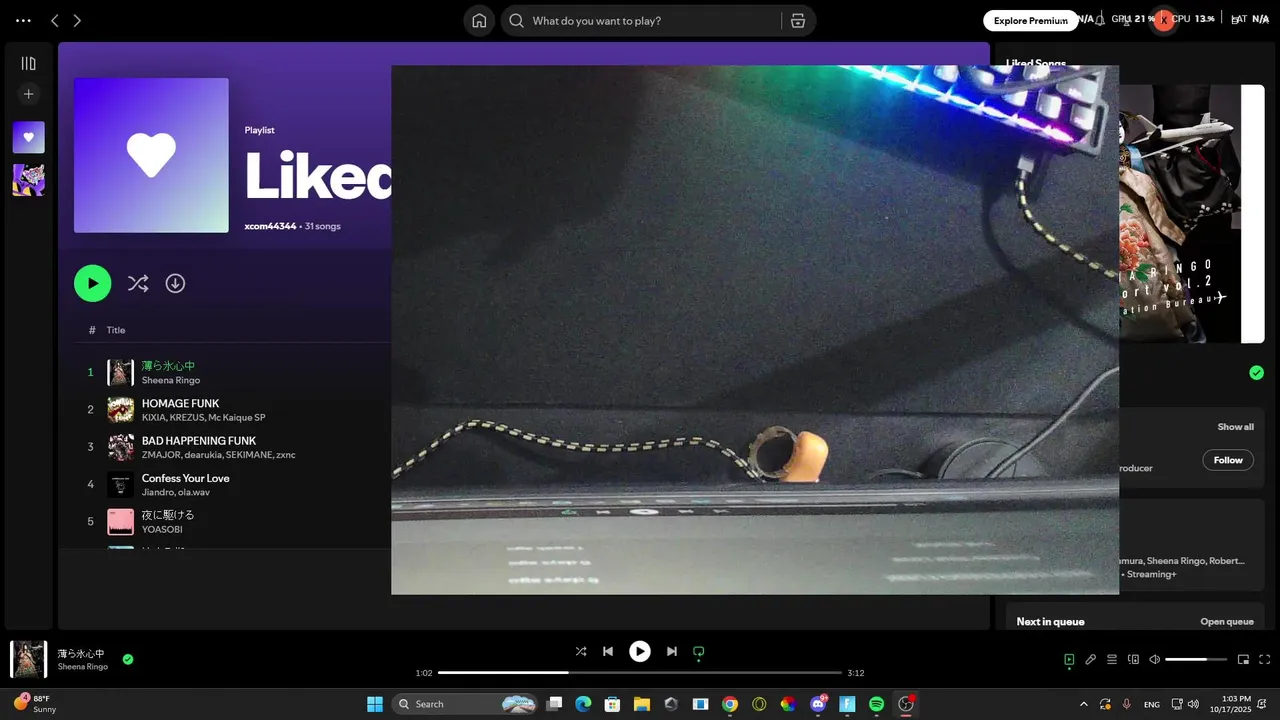
Task: Open Task View in taskbar
Action: pos(554,704)
